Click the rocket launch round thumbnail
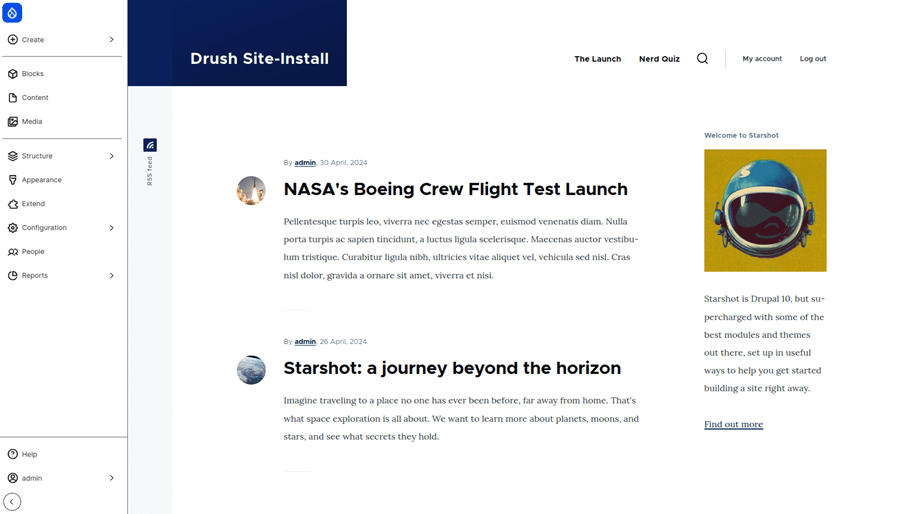The width and height of the screenshot is (900, 514). click(251, 190)
